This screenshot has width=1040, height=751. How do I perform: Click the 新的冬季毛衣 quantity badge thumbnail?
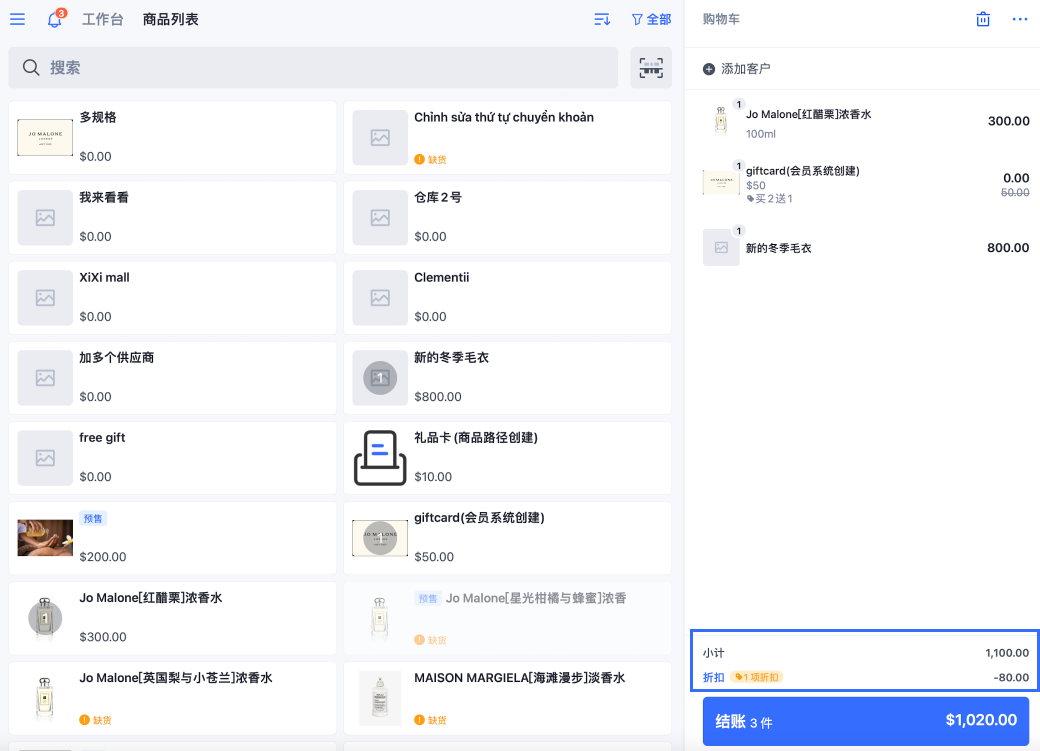pos(380,378)
